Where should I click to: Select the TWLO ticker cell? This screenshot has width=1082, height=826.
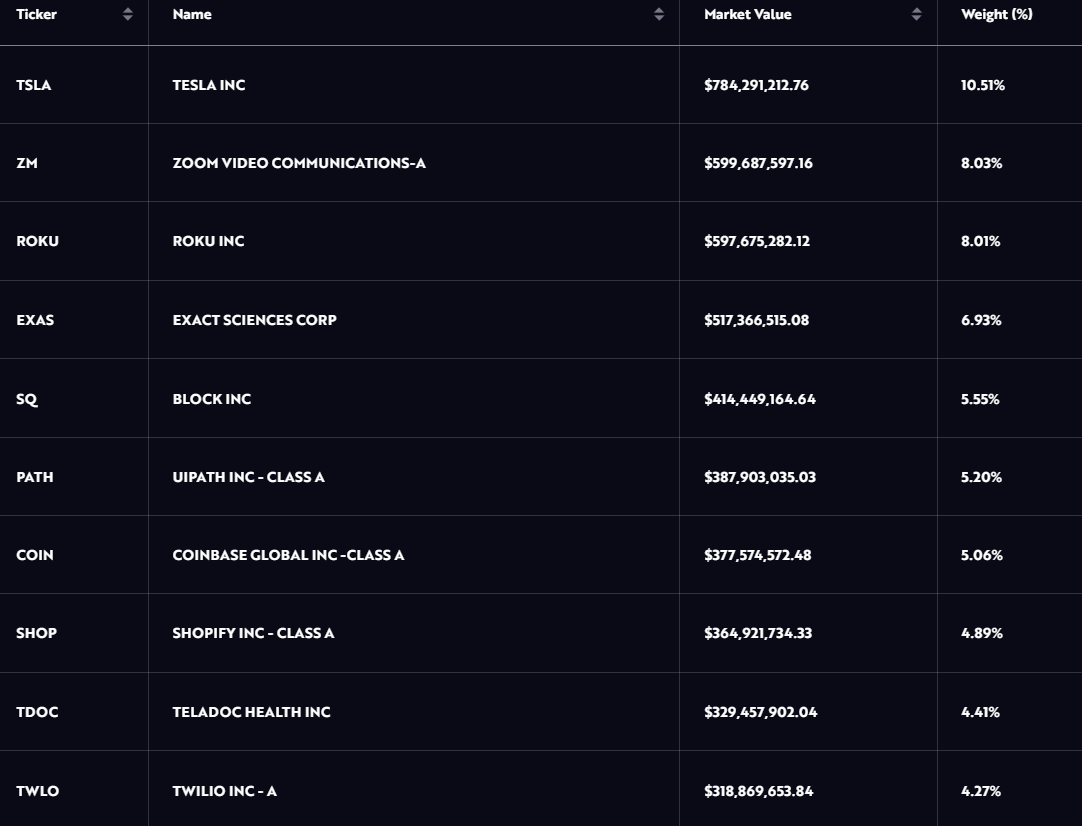pos(37,791)
